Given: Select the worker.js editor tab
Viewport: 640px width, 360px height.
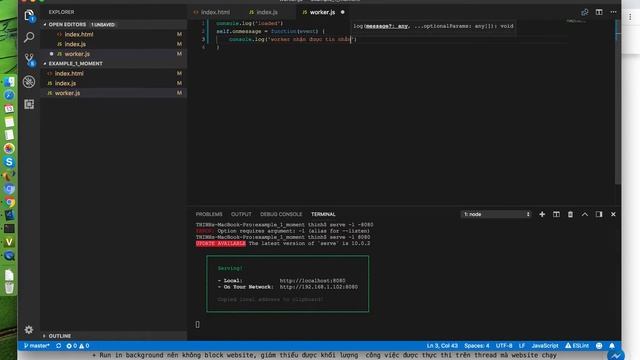Looking at the screenshot, I should (322, 12).
